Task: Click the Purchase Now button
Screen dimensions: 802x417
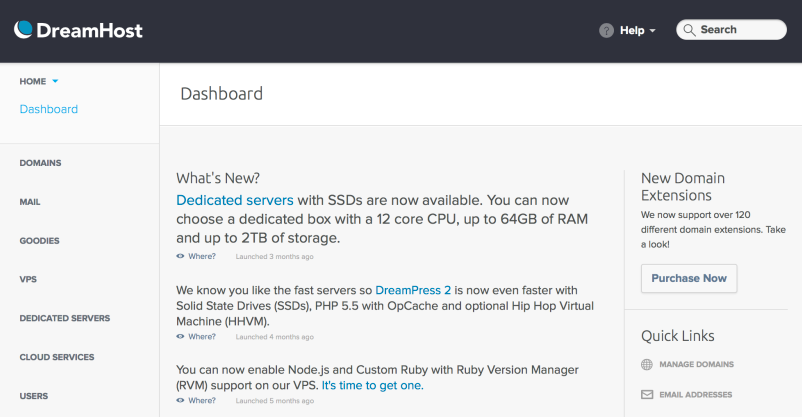Action: pyautogui.click(x=689, y=278)
